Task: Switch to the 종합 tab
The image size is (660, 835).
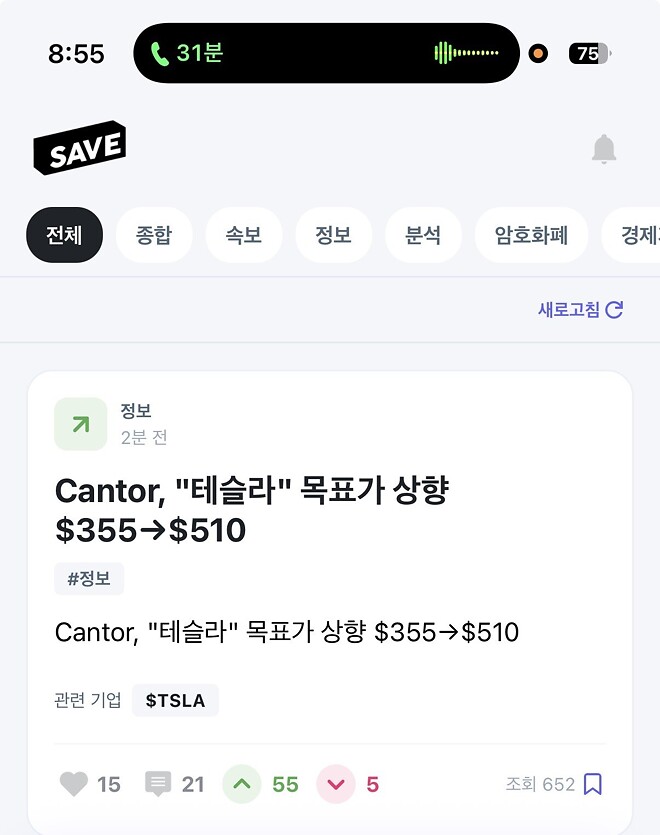Action: pyautogui.click(x=154, y=234)
